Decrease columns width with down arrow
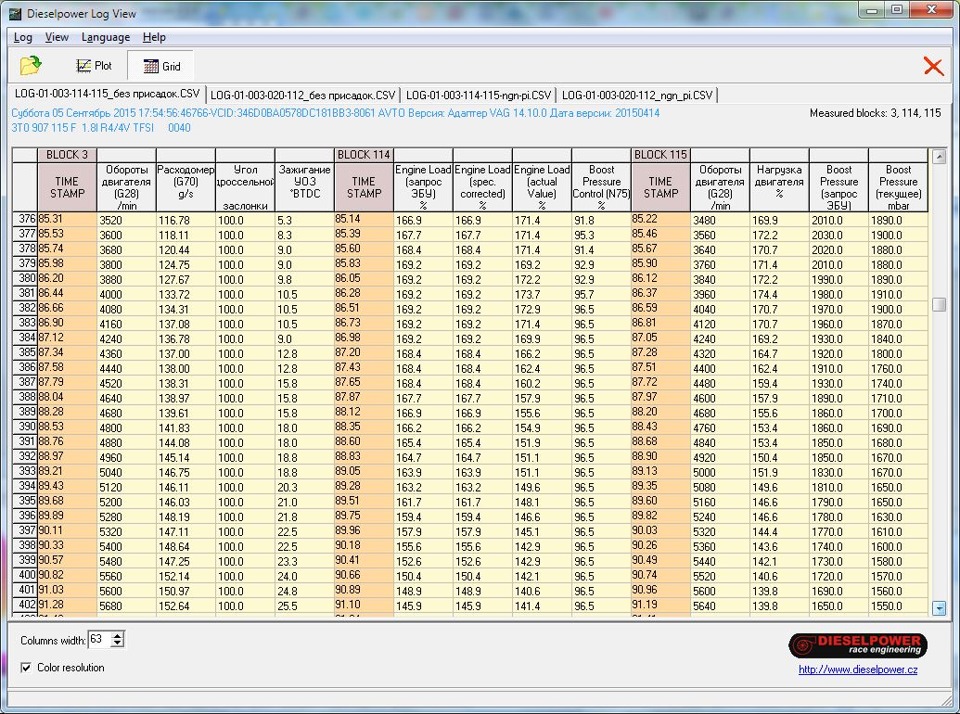The image size is (960, 714). 119,643
